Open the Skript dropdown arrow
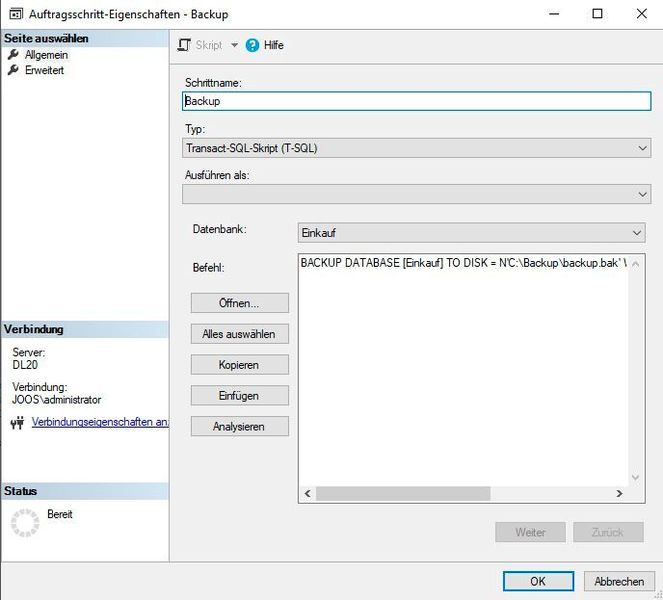The width and height of the screenshot is (663, 600). coord(234,45)
